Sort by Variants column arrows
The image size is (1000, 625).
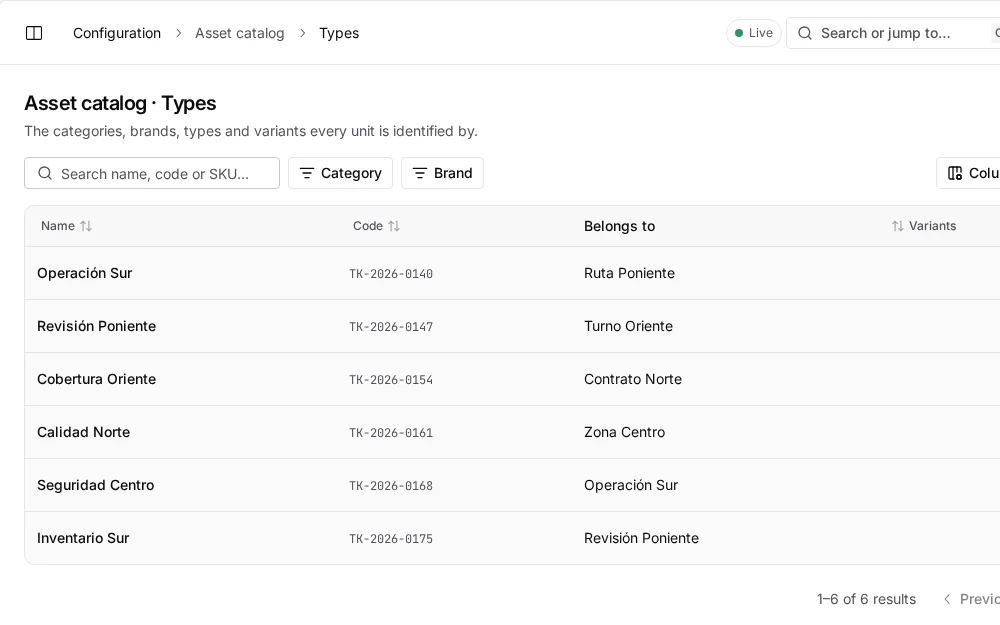coord(897,226)
